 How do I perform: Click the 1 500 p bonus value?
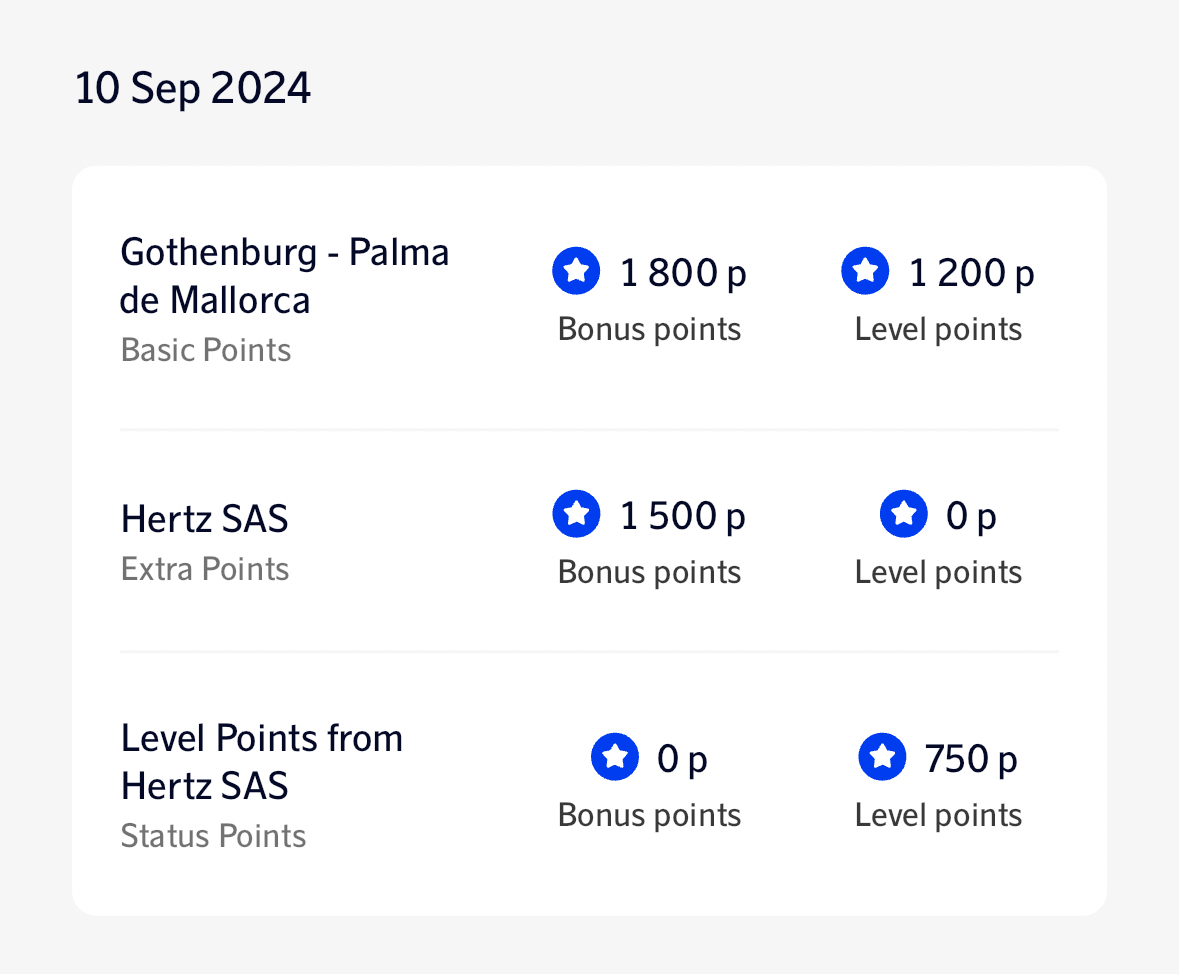683,516
